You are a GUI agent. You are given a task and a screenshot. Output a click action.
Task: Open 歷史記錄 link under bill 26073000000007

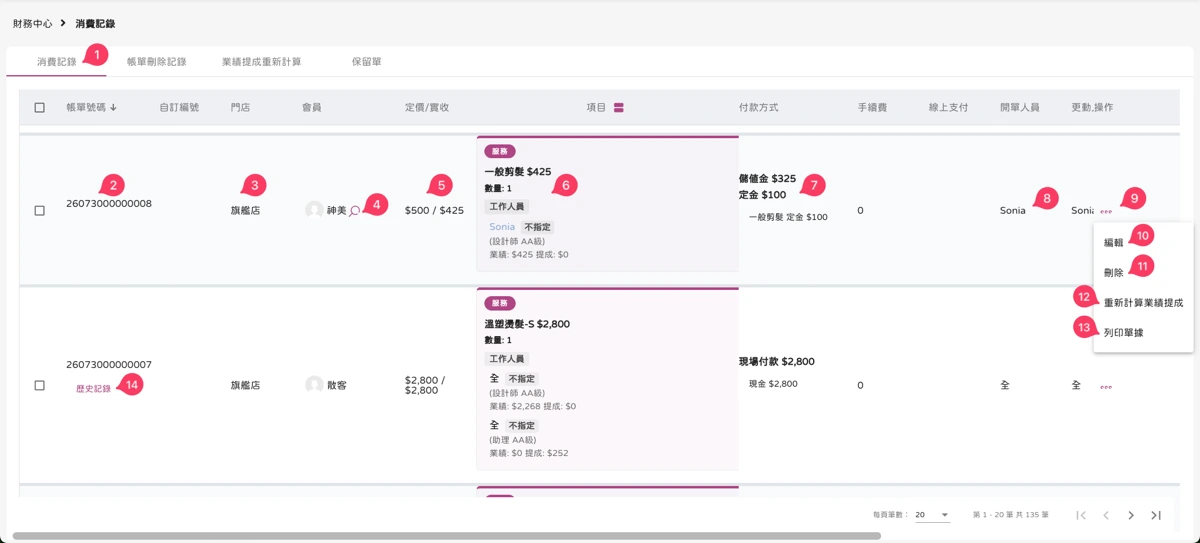[x=93, y=389]
